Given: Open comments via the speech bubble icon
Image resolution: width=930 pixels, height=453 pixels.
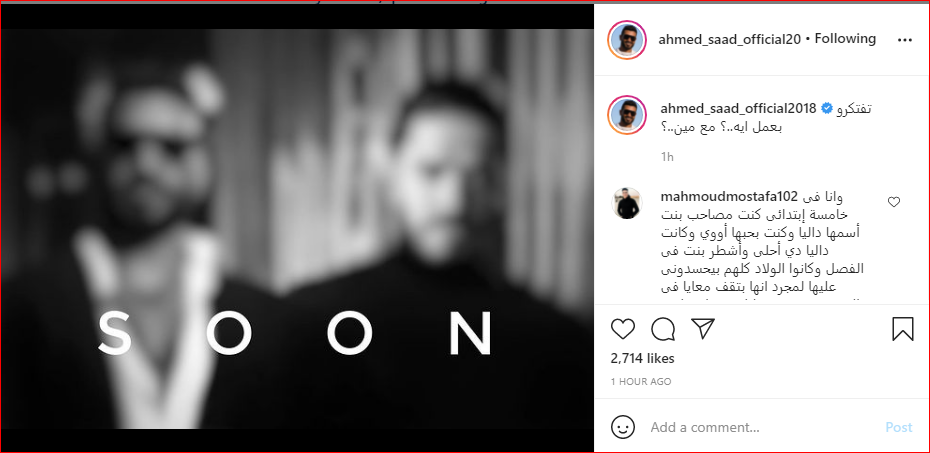Looking at the screenshot, I should click(663, 328).
